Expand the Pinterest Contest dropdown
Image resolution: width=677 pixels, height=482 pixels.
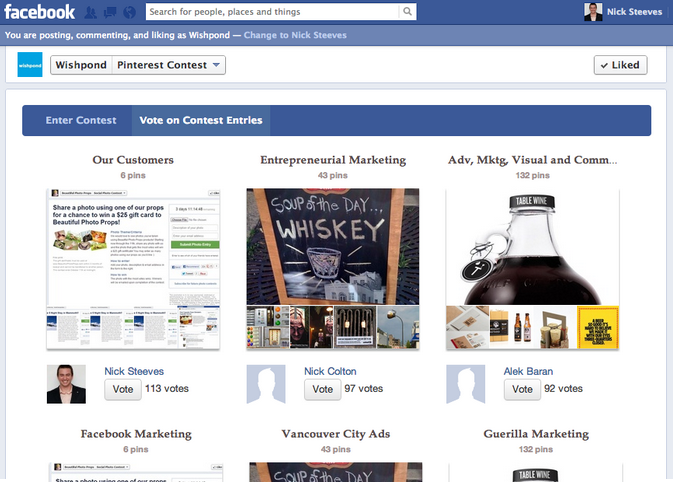tap(169, 65)
